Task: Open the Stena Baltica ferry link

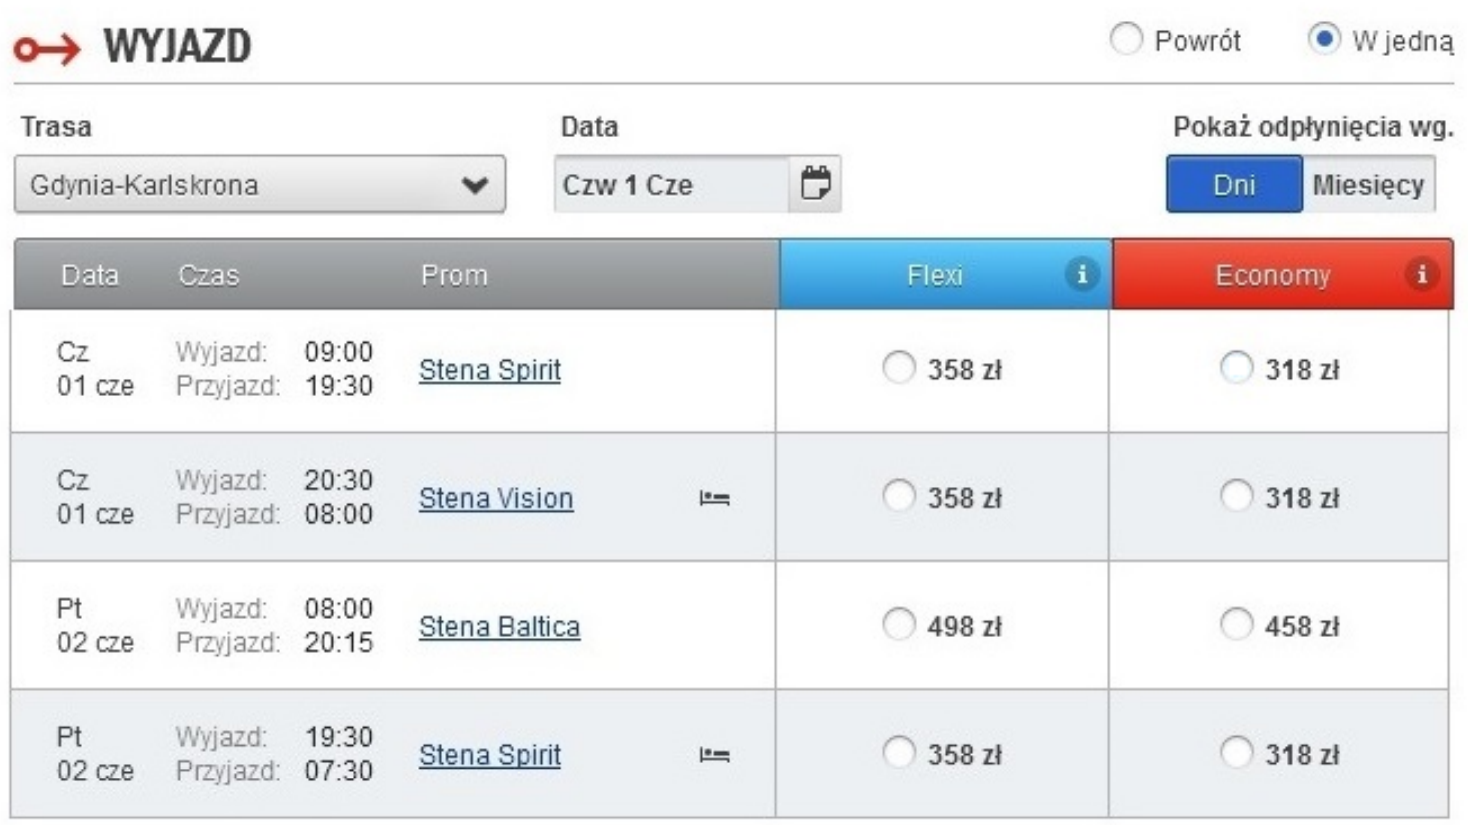Action: tap(499, 627)
